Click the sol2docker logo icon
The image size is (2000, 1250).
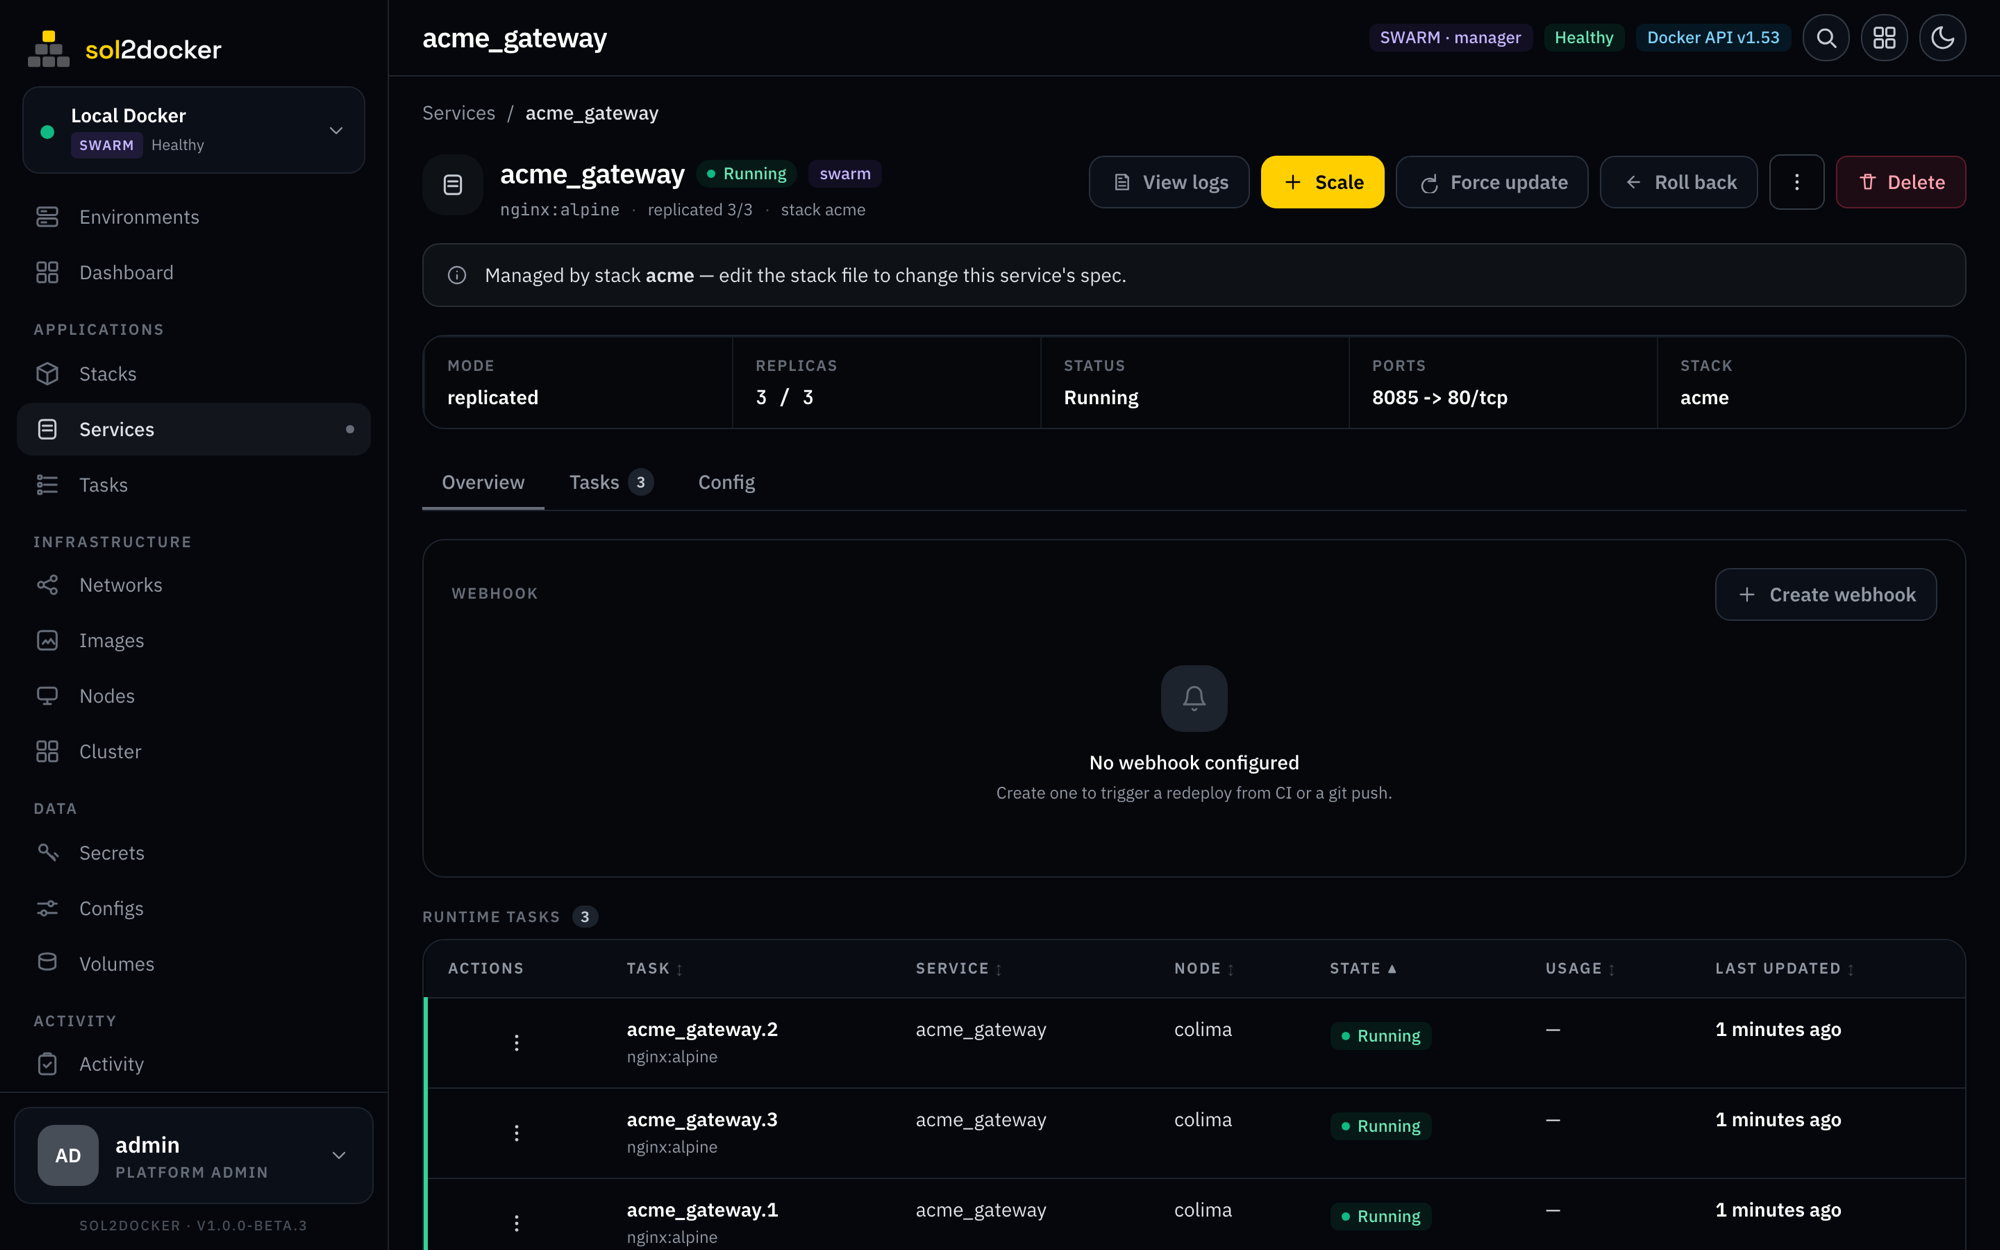tap(48, 48)
